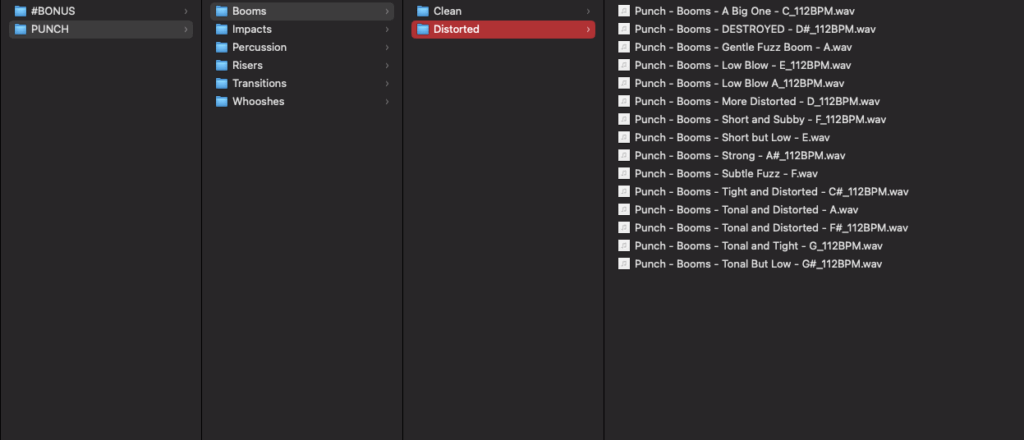Expand Whooshes using its chevron
This screenshot has height=440, width=1024.
[x=387, y=102]
